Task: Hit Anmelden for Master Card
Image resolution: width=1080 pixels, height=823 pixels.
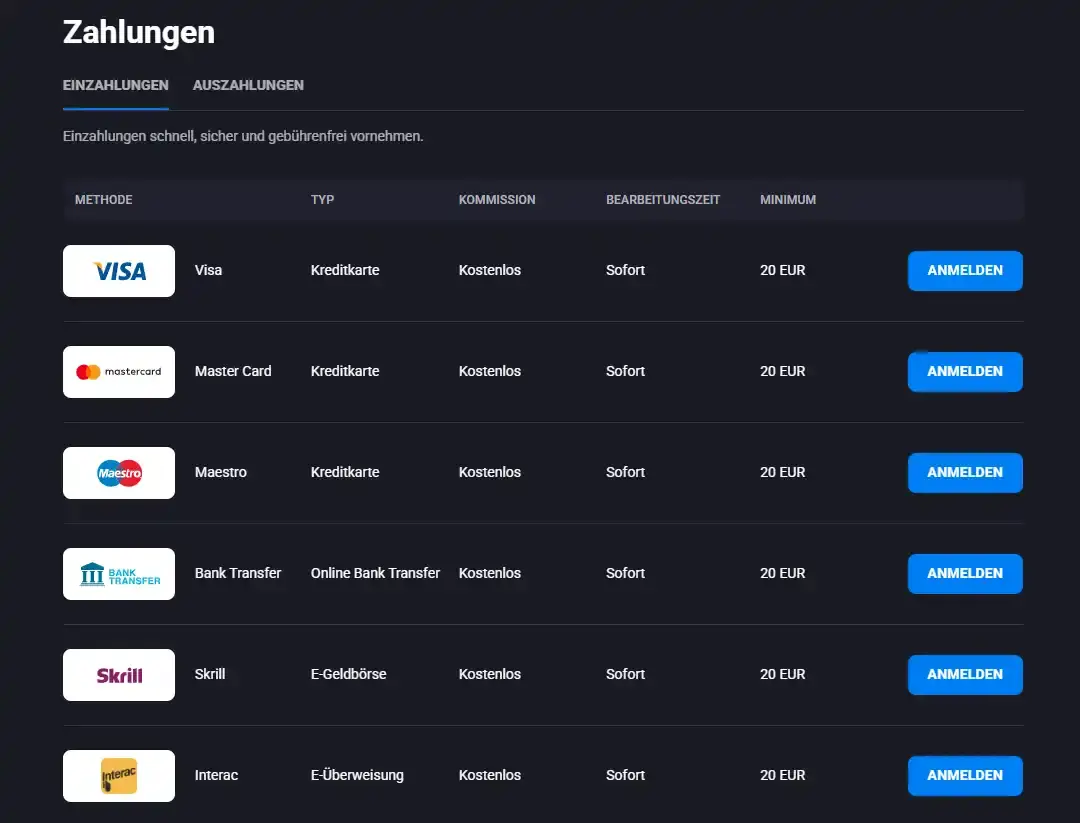Action: [965, 371]
